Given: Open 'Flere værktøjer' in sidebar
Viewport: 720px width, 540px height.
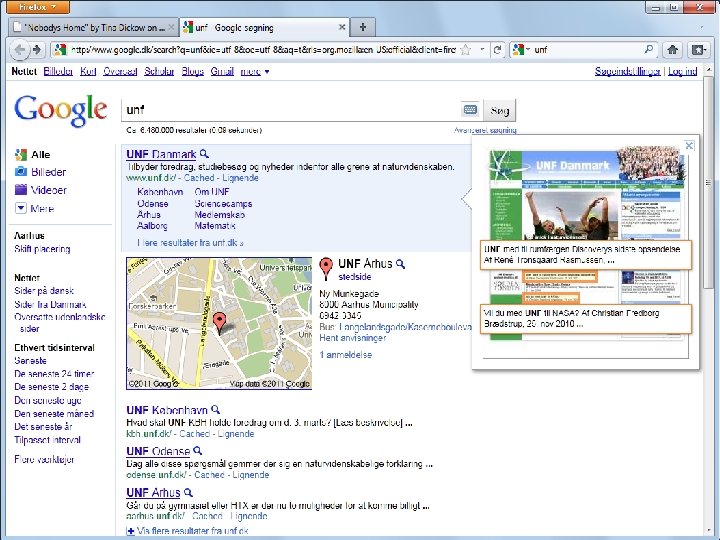Looking at the screenshot, I should (44, 460).
